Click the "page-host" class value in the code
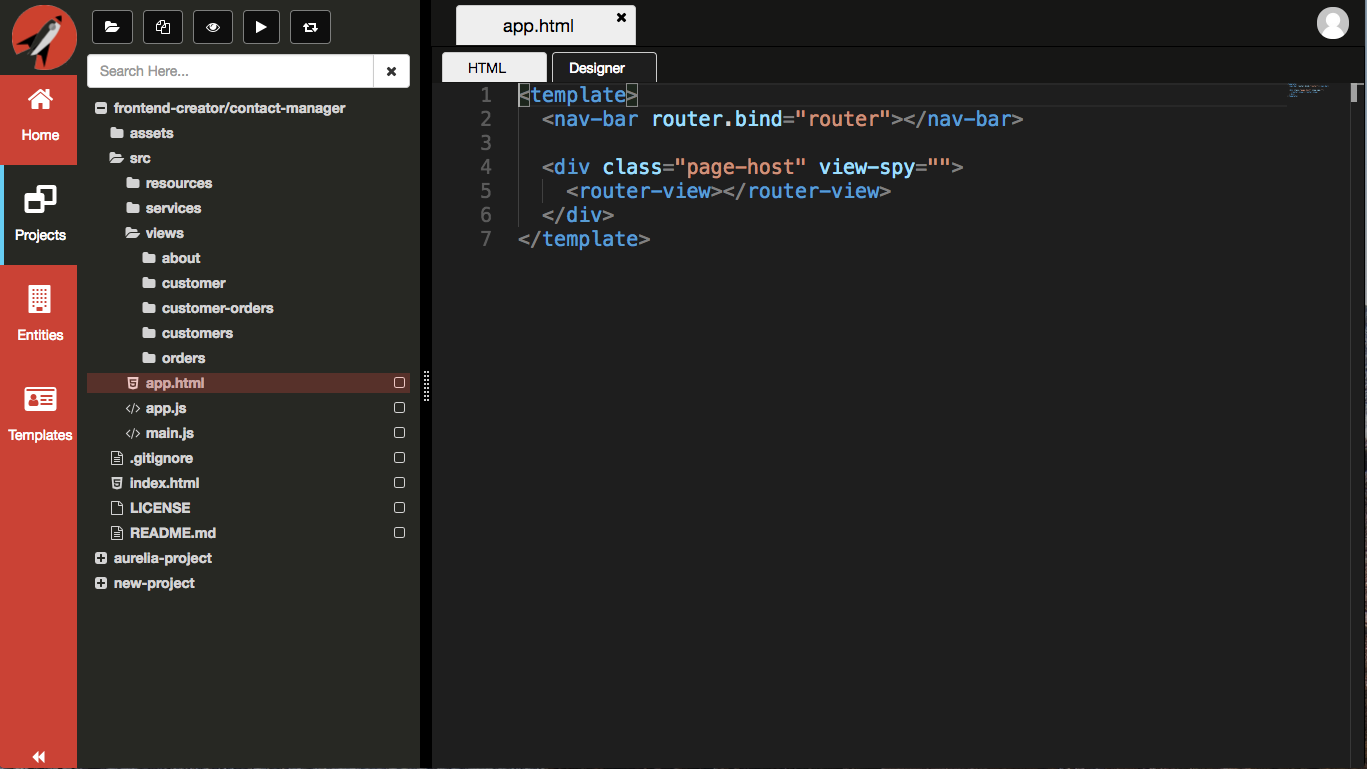 point(741,167)
